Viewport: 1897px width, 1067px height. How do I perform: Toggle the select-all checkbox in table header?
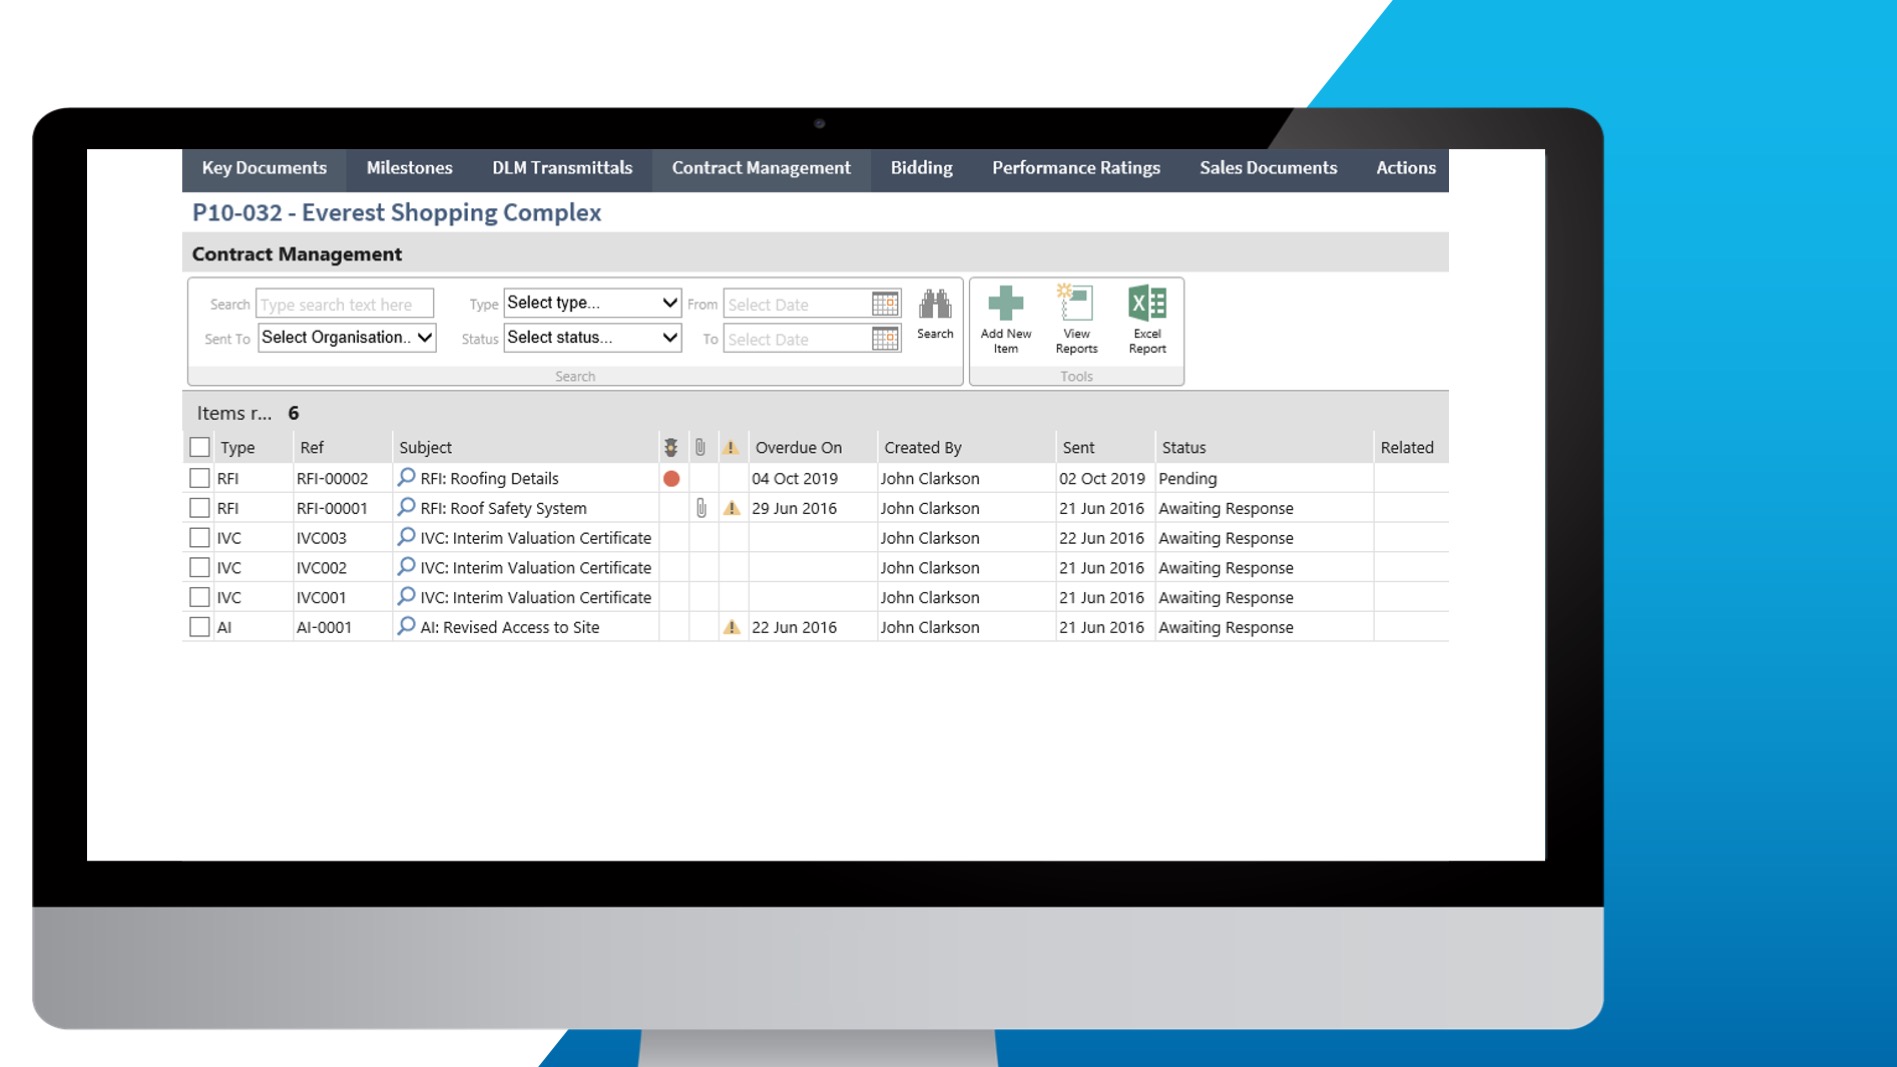(200, 447)
